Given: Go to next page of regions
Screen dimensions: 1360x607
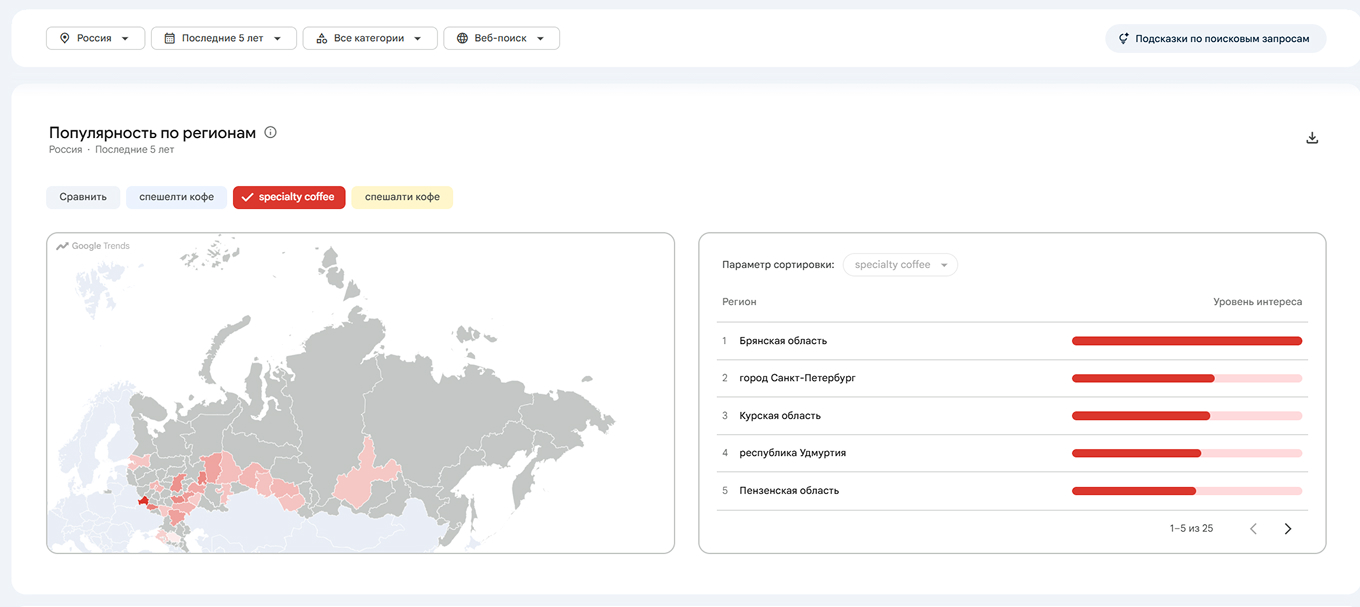Looking at the screenshot, I should click(x=1288, y=528).
